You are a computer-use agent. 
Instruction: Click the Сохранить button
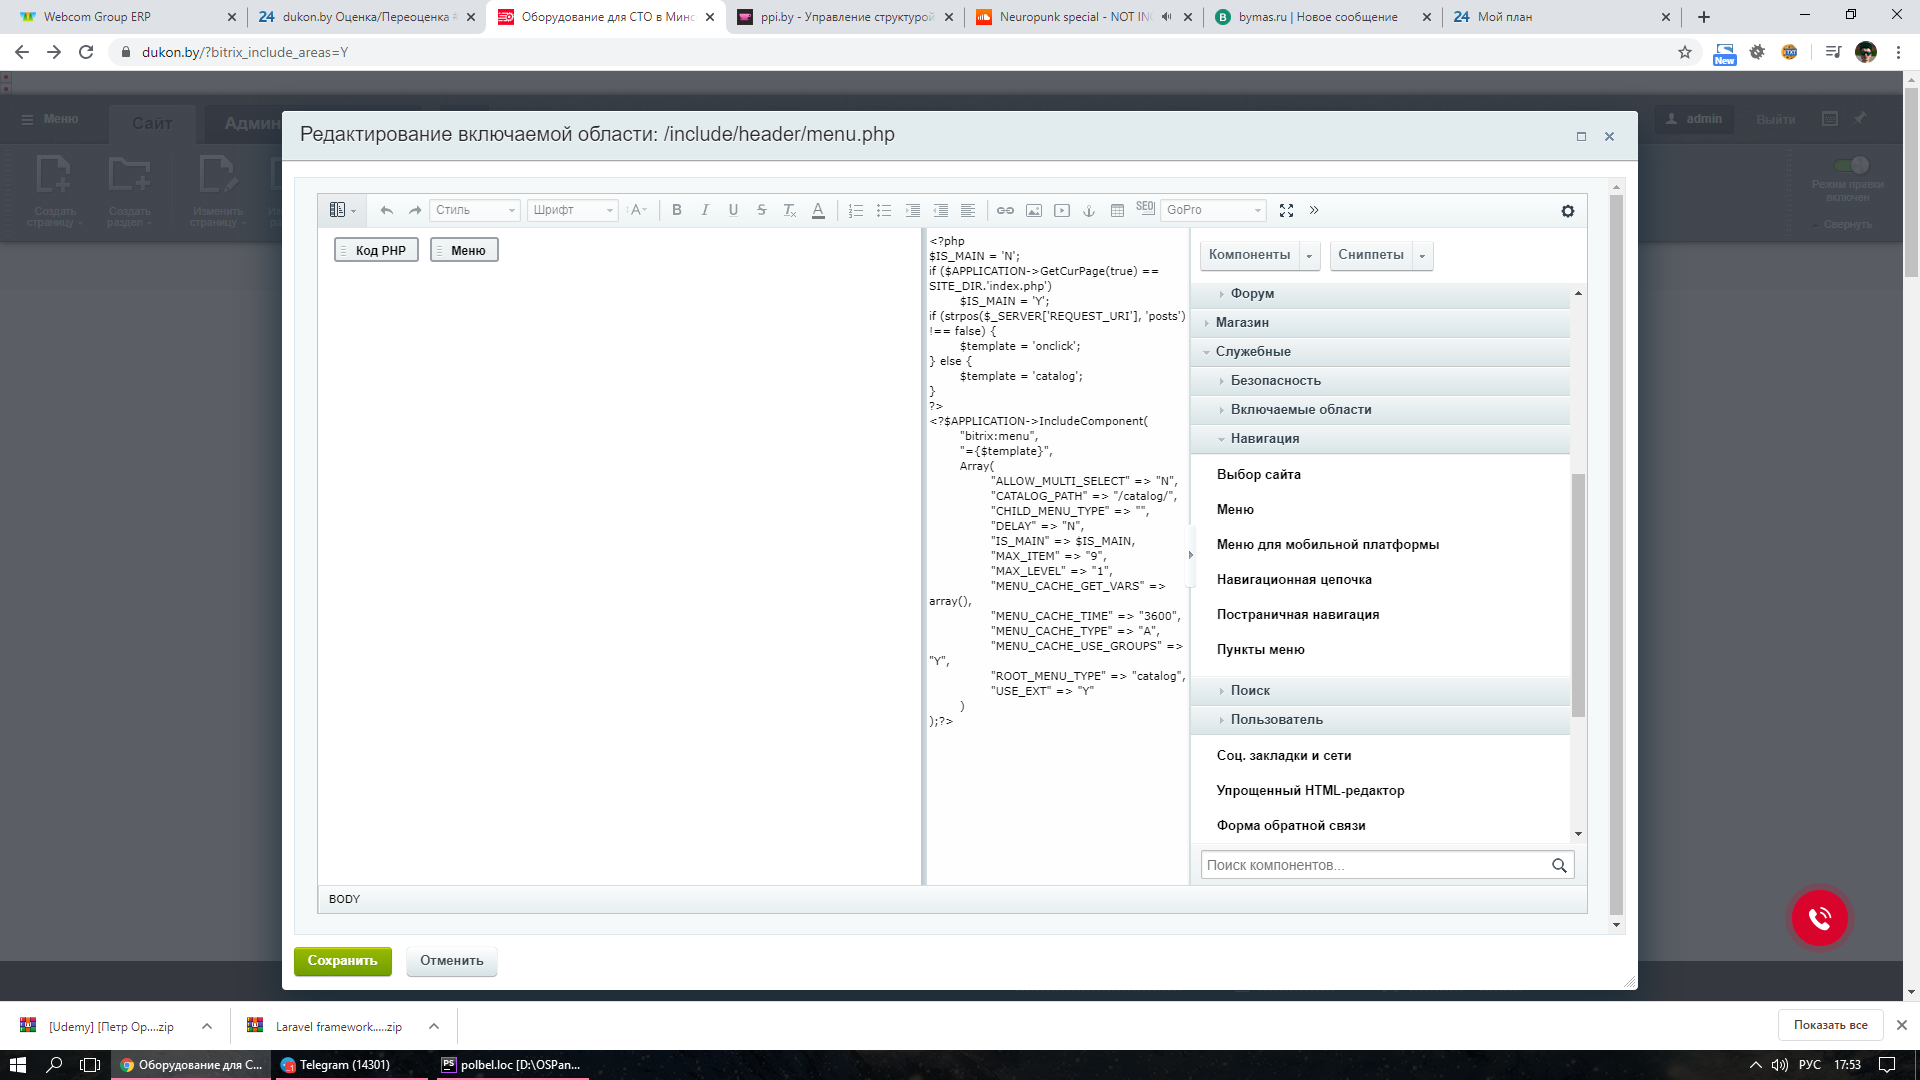click(342, 961)
